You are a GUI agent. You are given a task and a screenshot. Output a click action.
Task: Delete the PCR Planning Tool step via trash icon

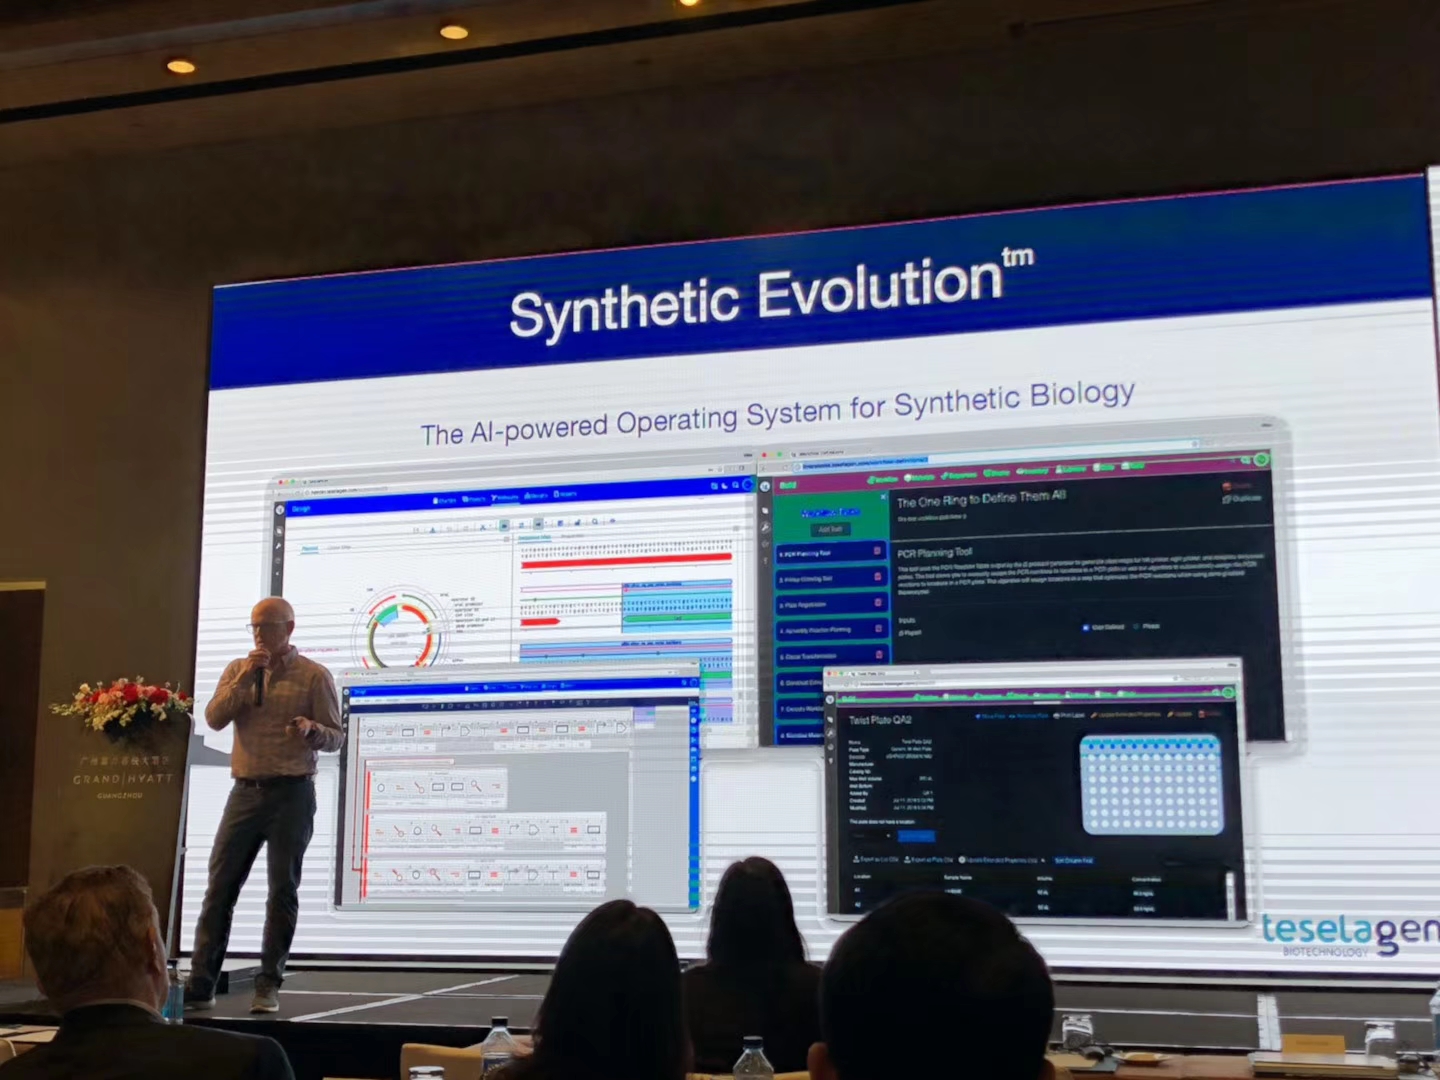point(877,551)
